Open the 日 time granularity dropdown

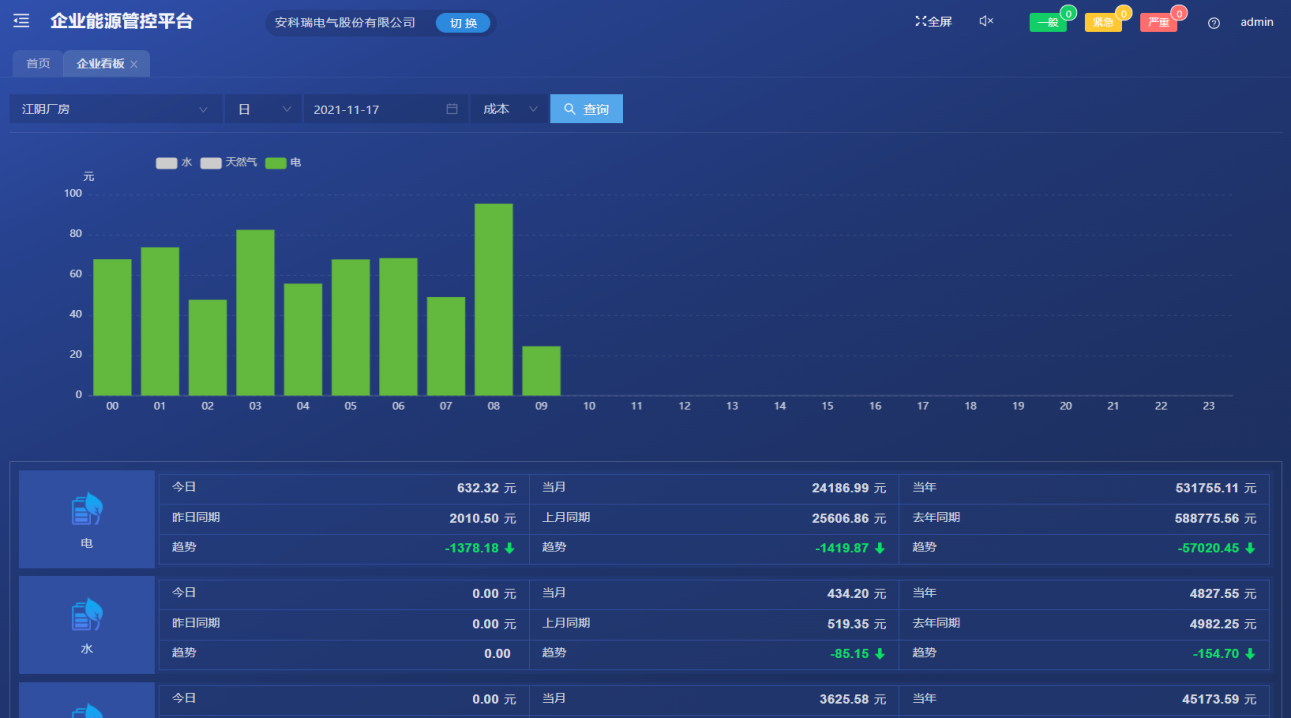click(262, 108)
